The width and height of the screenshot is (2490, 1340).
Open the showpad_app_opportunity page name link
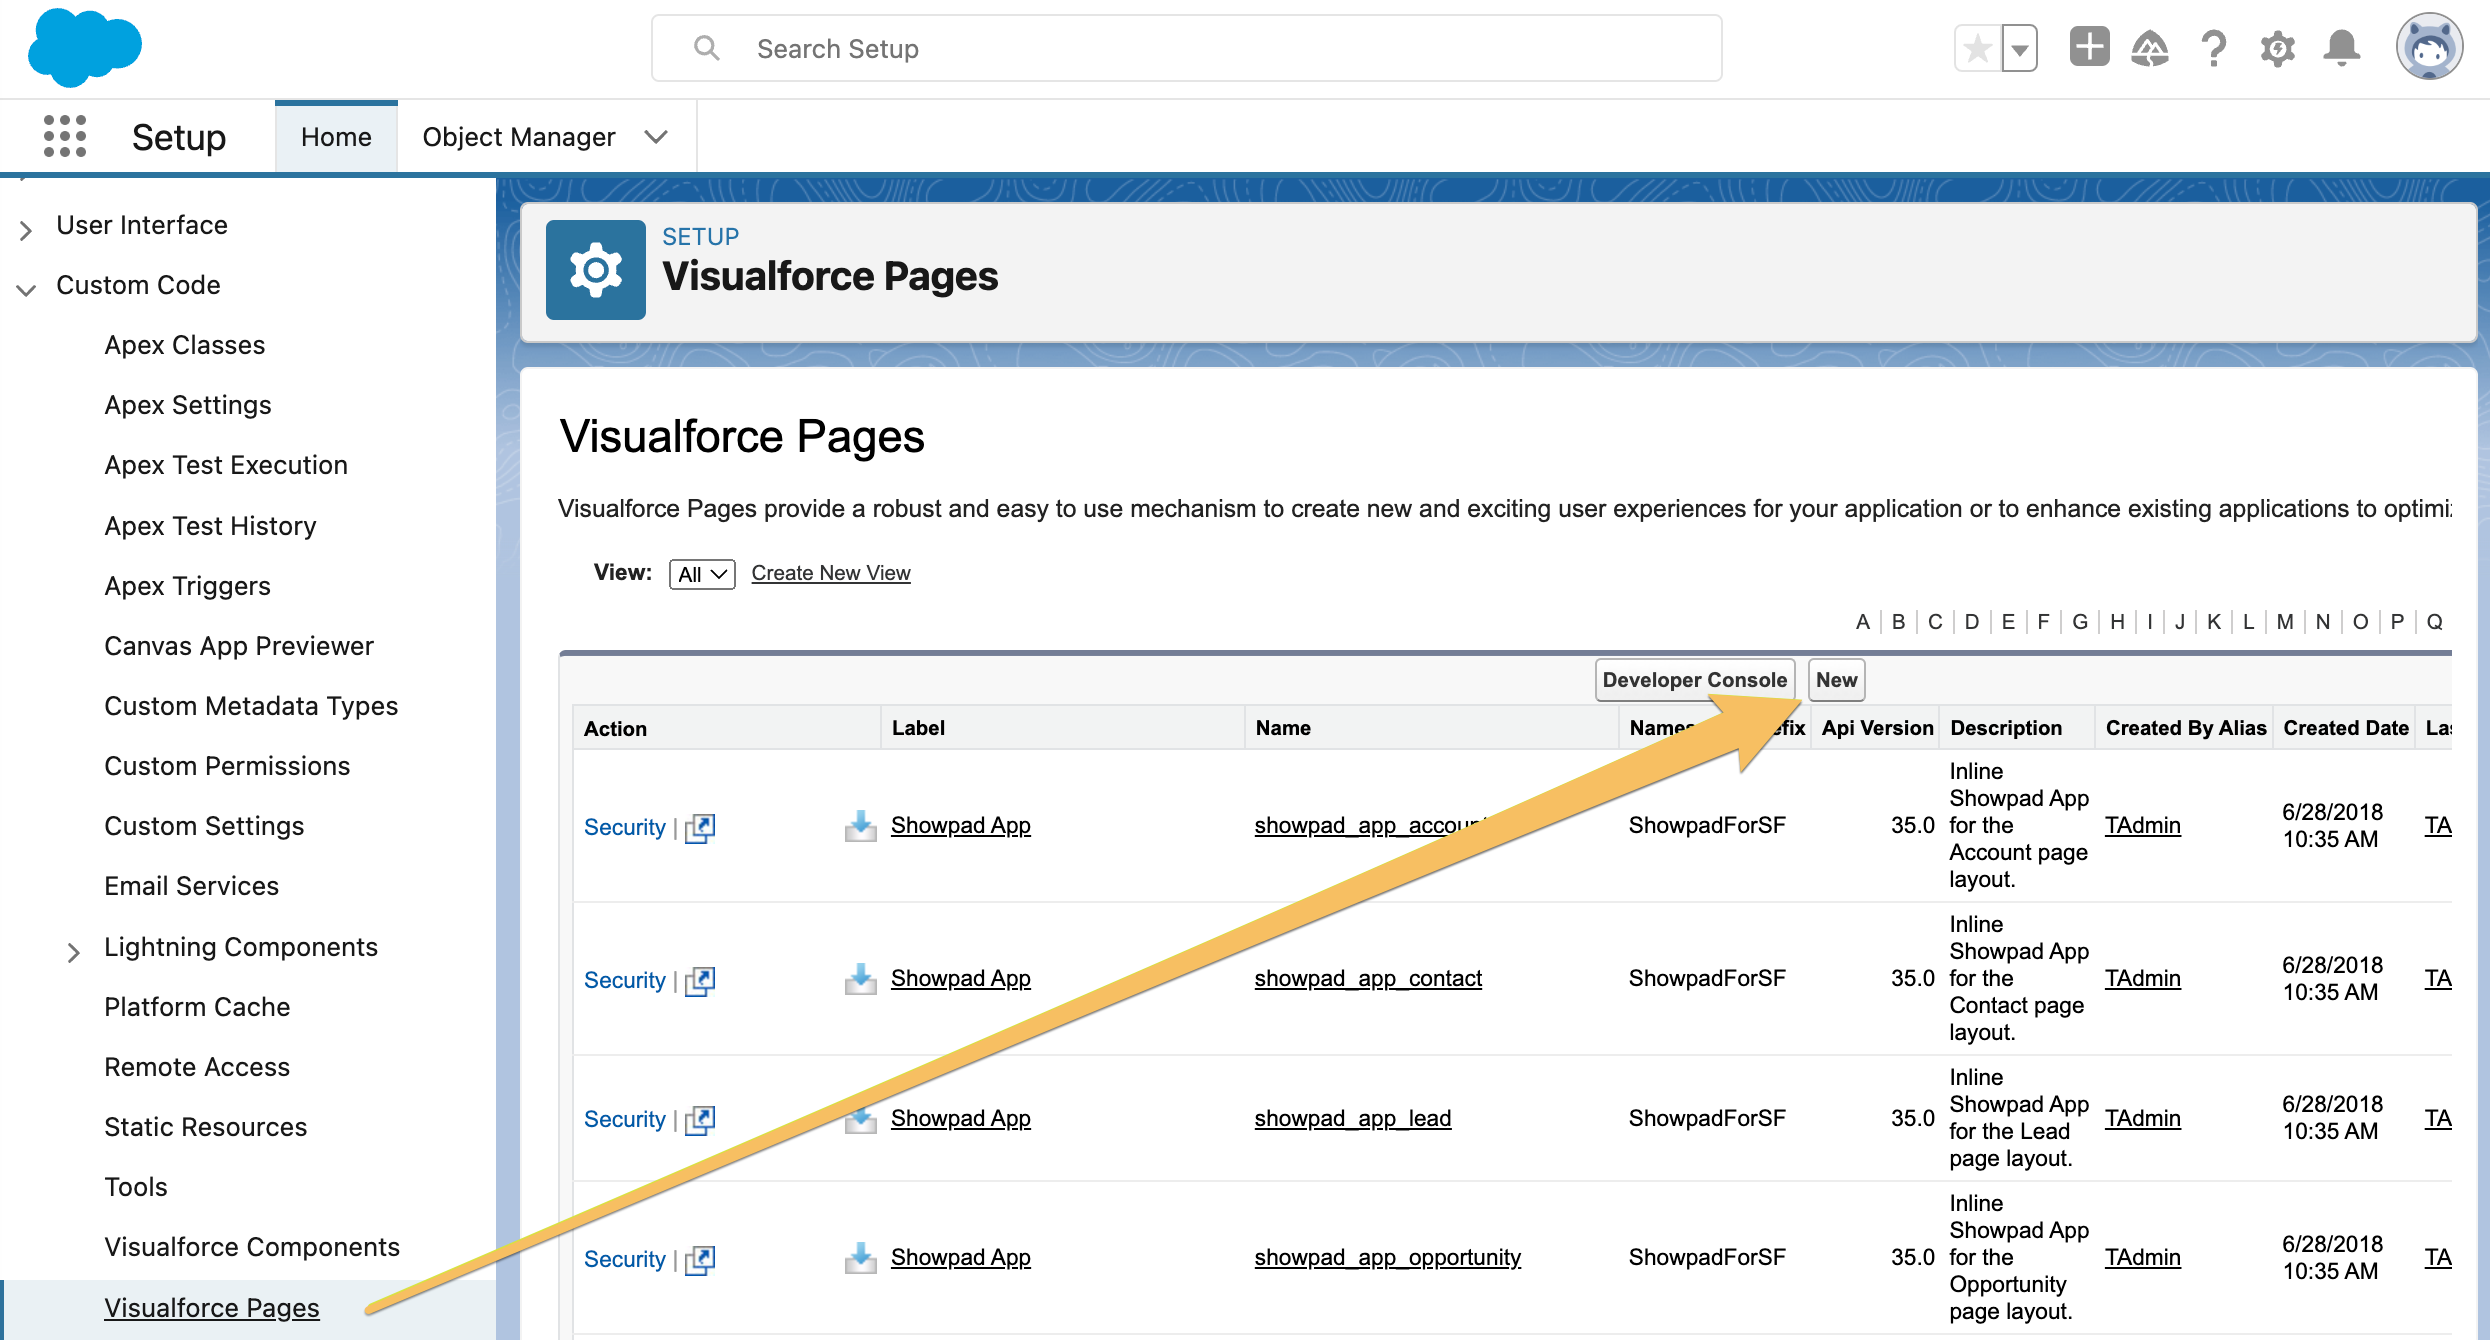1388,1257
